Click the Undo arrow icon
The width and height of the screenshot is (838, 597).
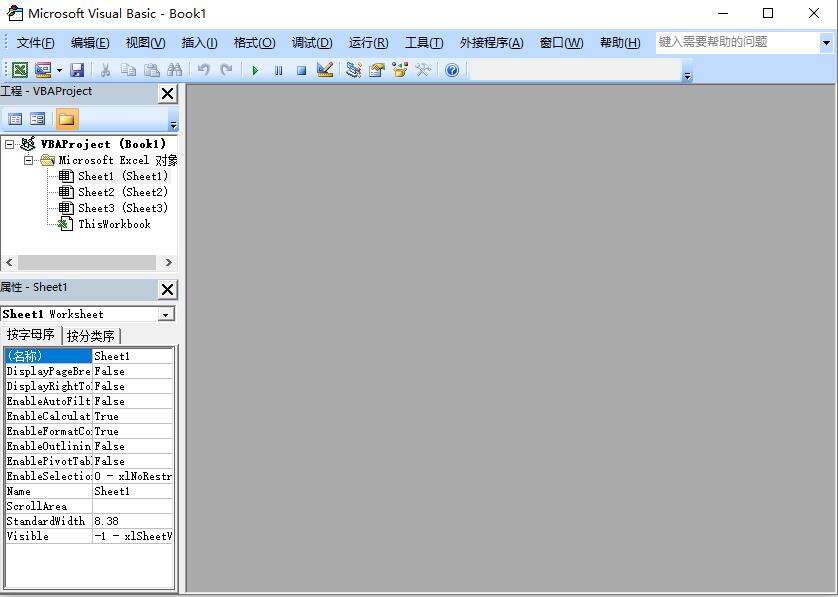(203, 70)
